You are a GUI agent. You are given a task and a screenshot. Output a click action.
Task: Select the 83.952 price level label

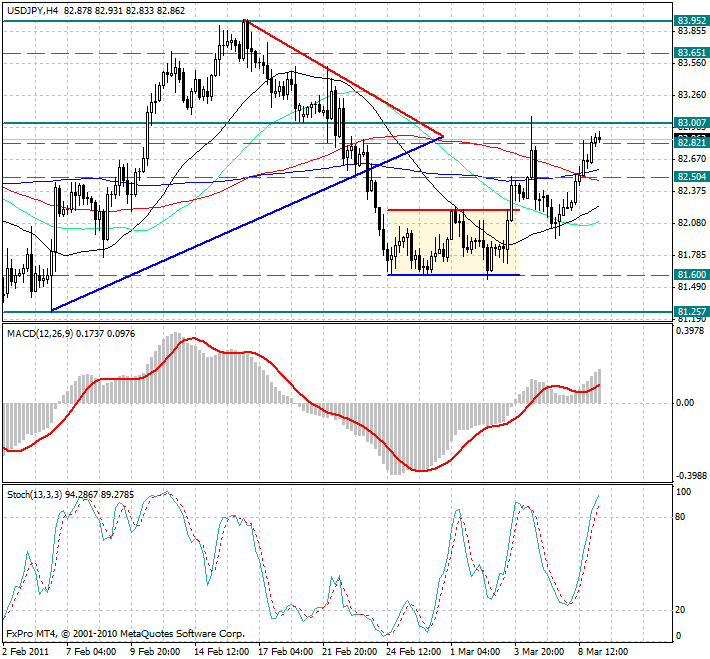691,20
